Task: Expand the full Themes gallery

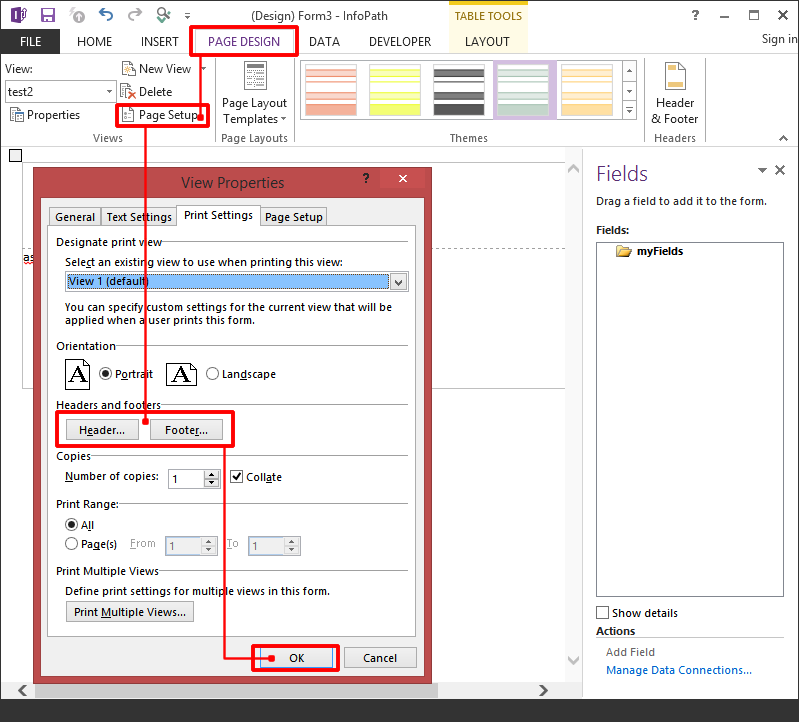Action: 630,110
